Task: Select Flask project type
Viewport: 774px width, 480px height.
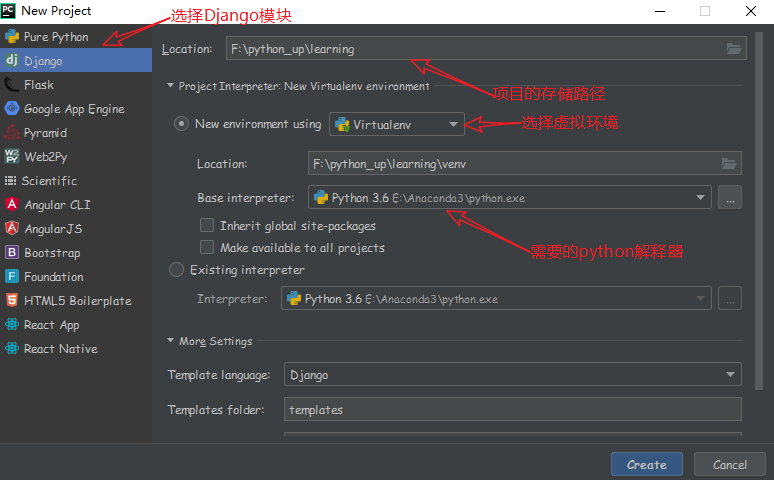Action: (x=76, y=84)
